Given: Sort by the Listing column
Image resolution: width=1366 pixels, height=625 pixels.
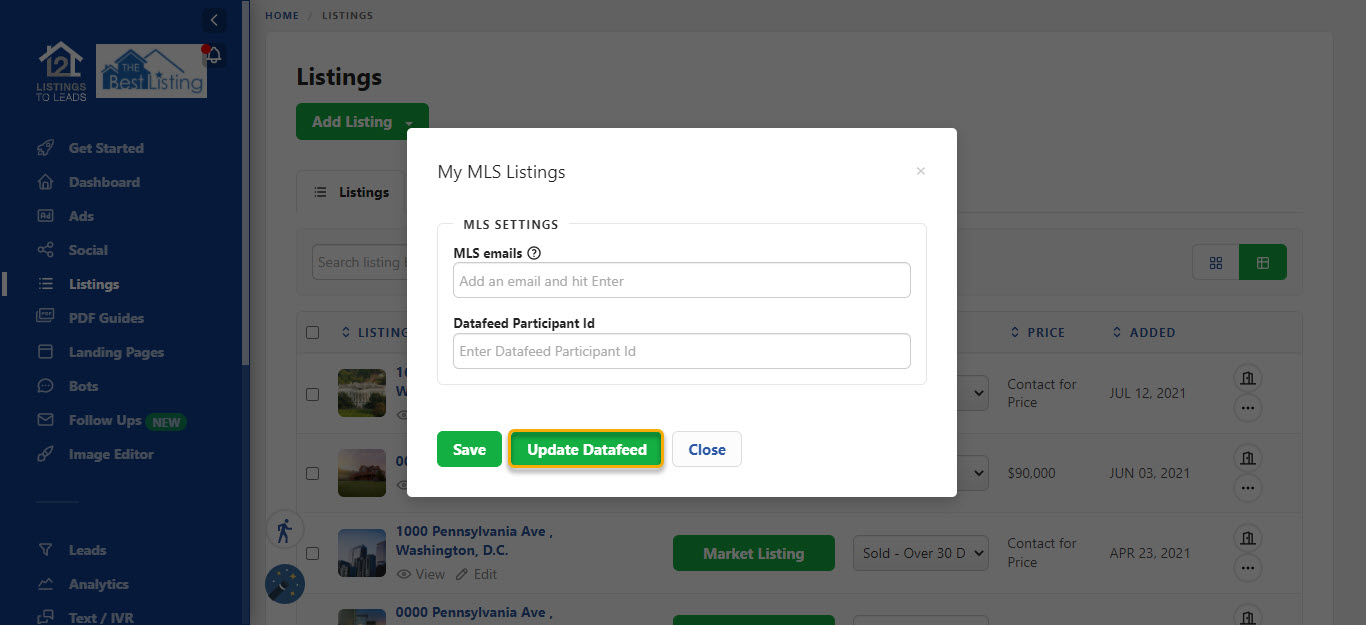Looking at the screenshot, I should [374, 332].
